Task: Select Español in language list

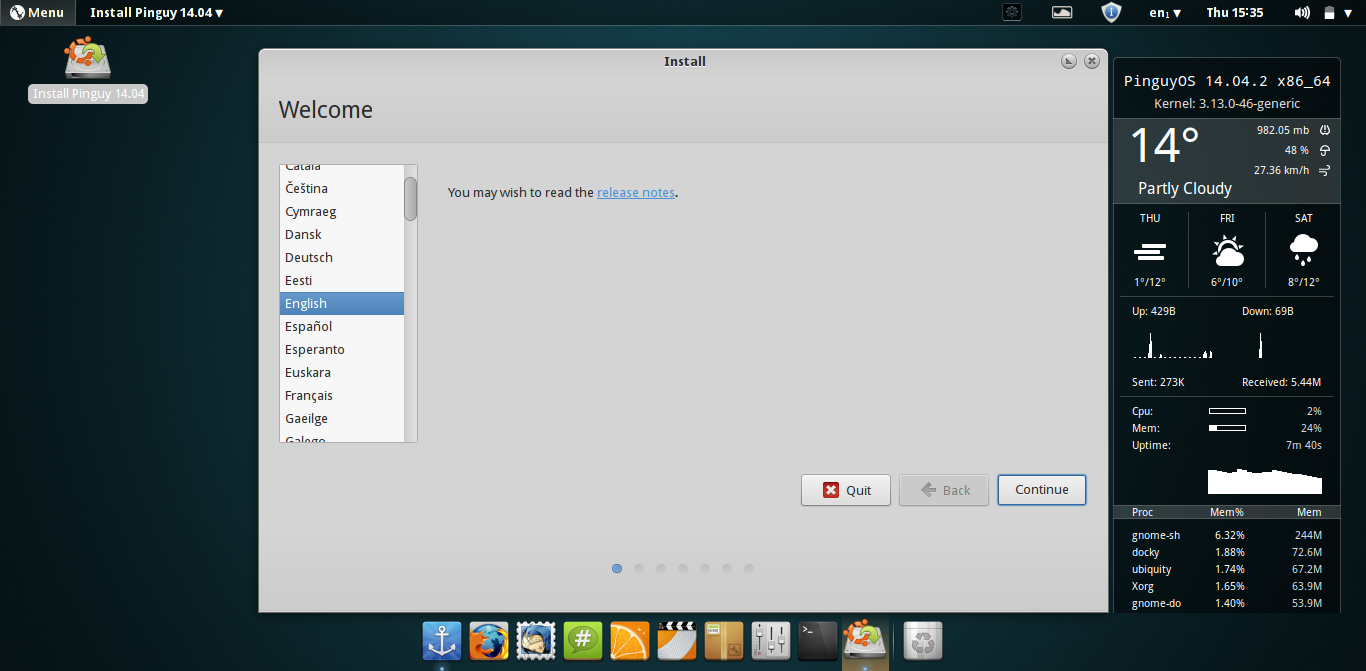Action: tap(342, 326)
